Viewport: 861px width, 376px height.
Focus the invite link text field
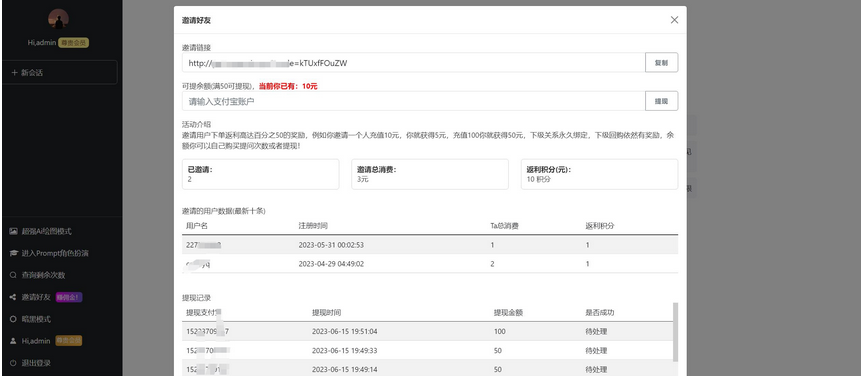413,63
